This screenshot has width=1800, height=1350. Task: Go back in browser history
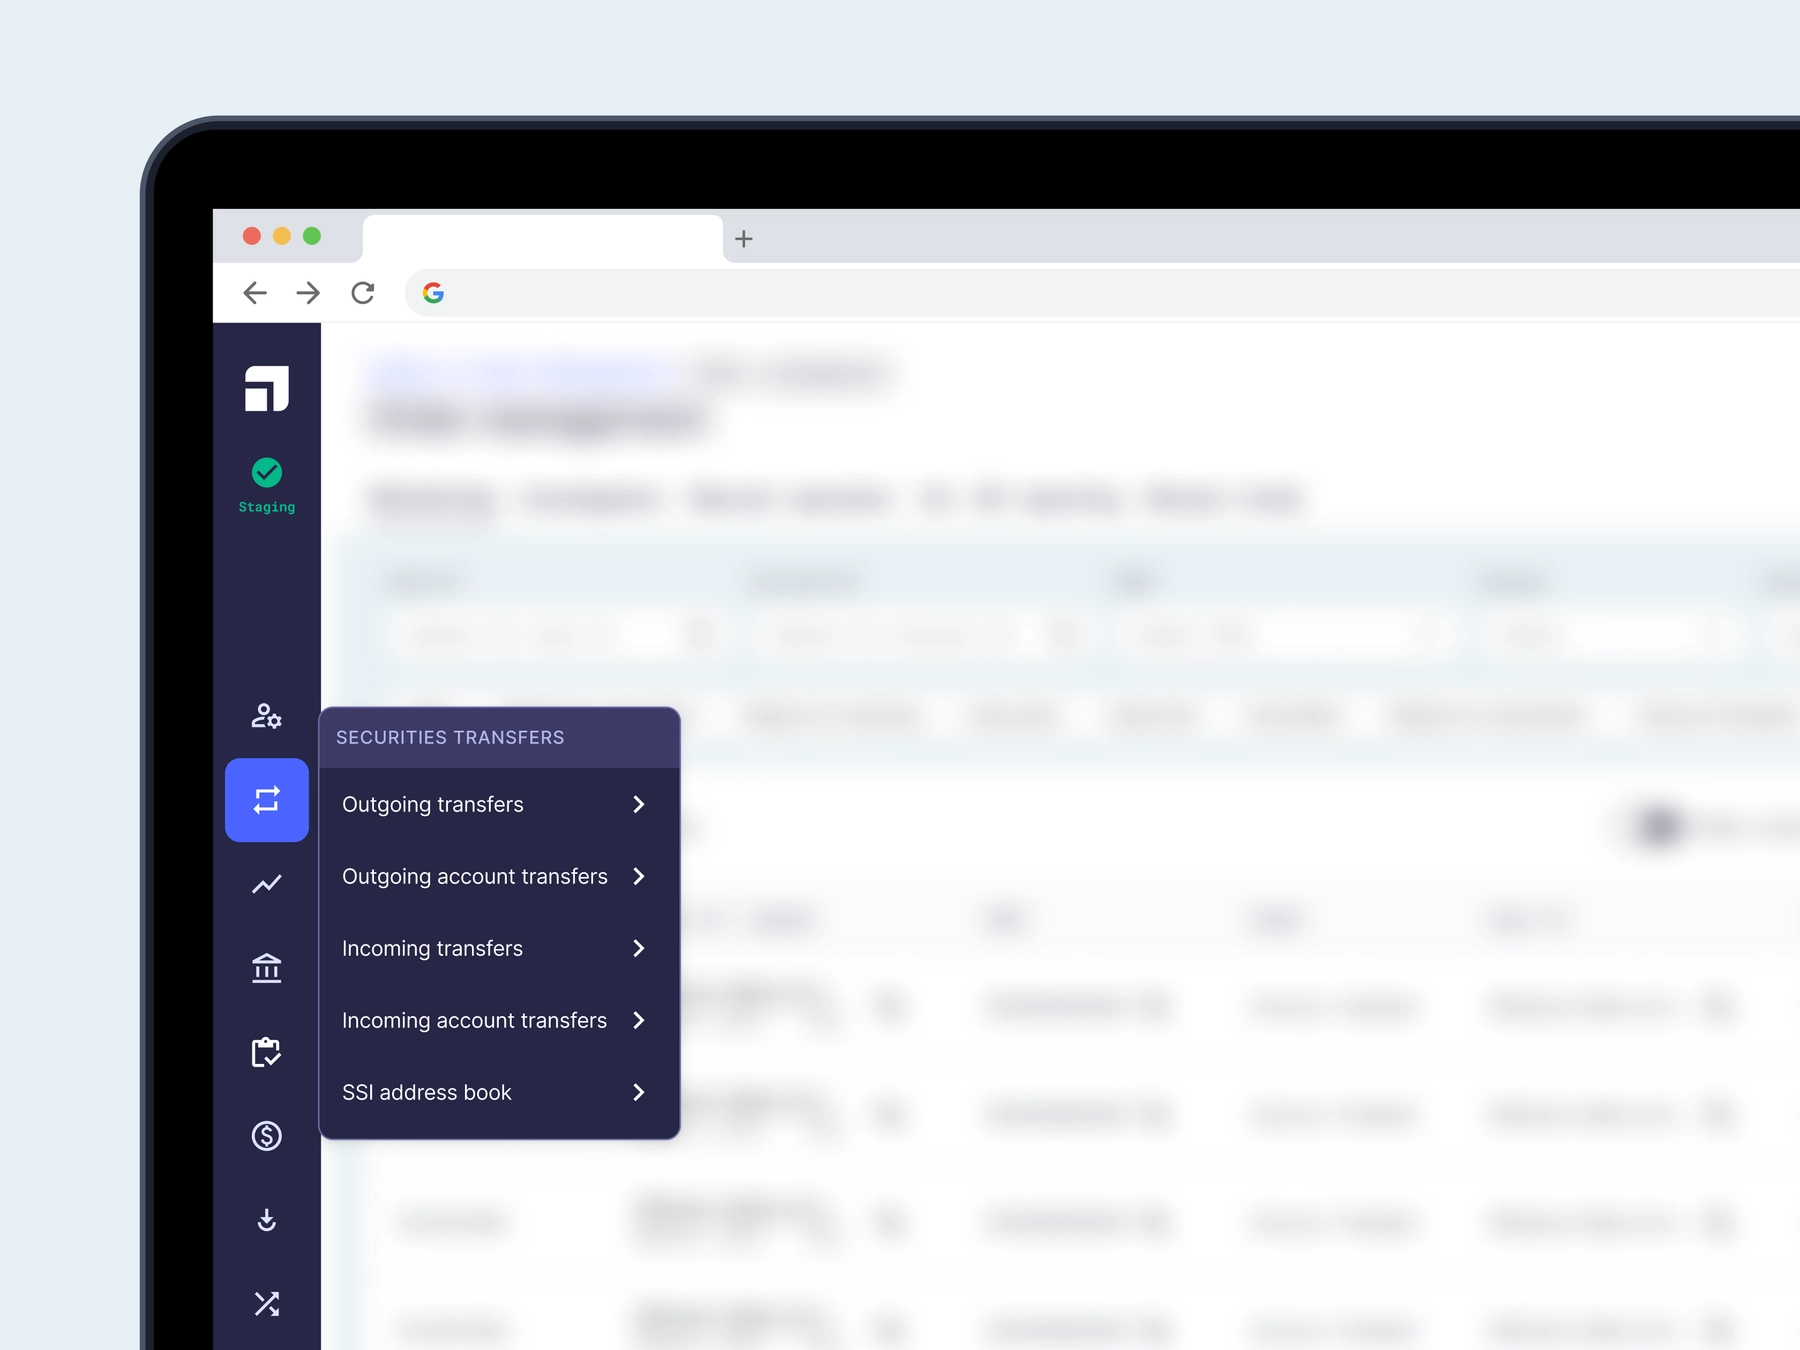(255, 293)
